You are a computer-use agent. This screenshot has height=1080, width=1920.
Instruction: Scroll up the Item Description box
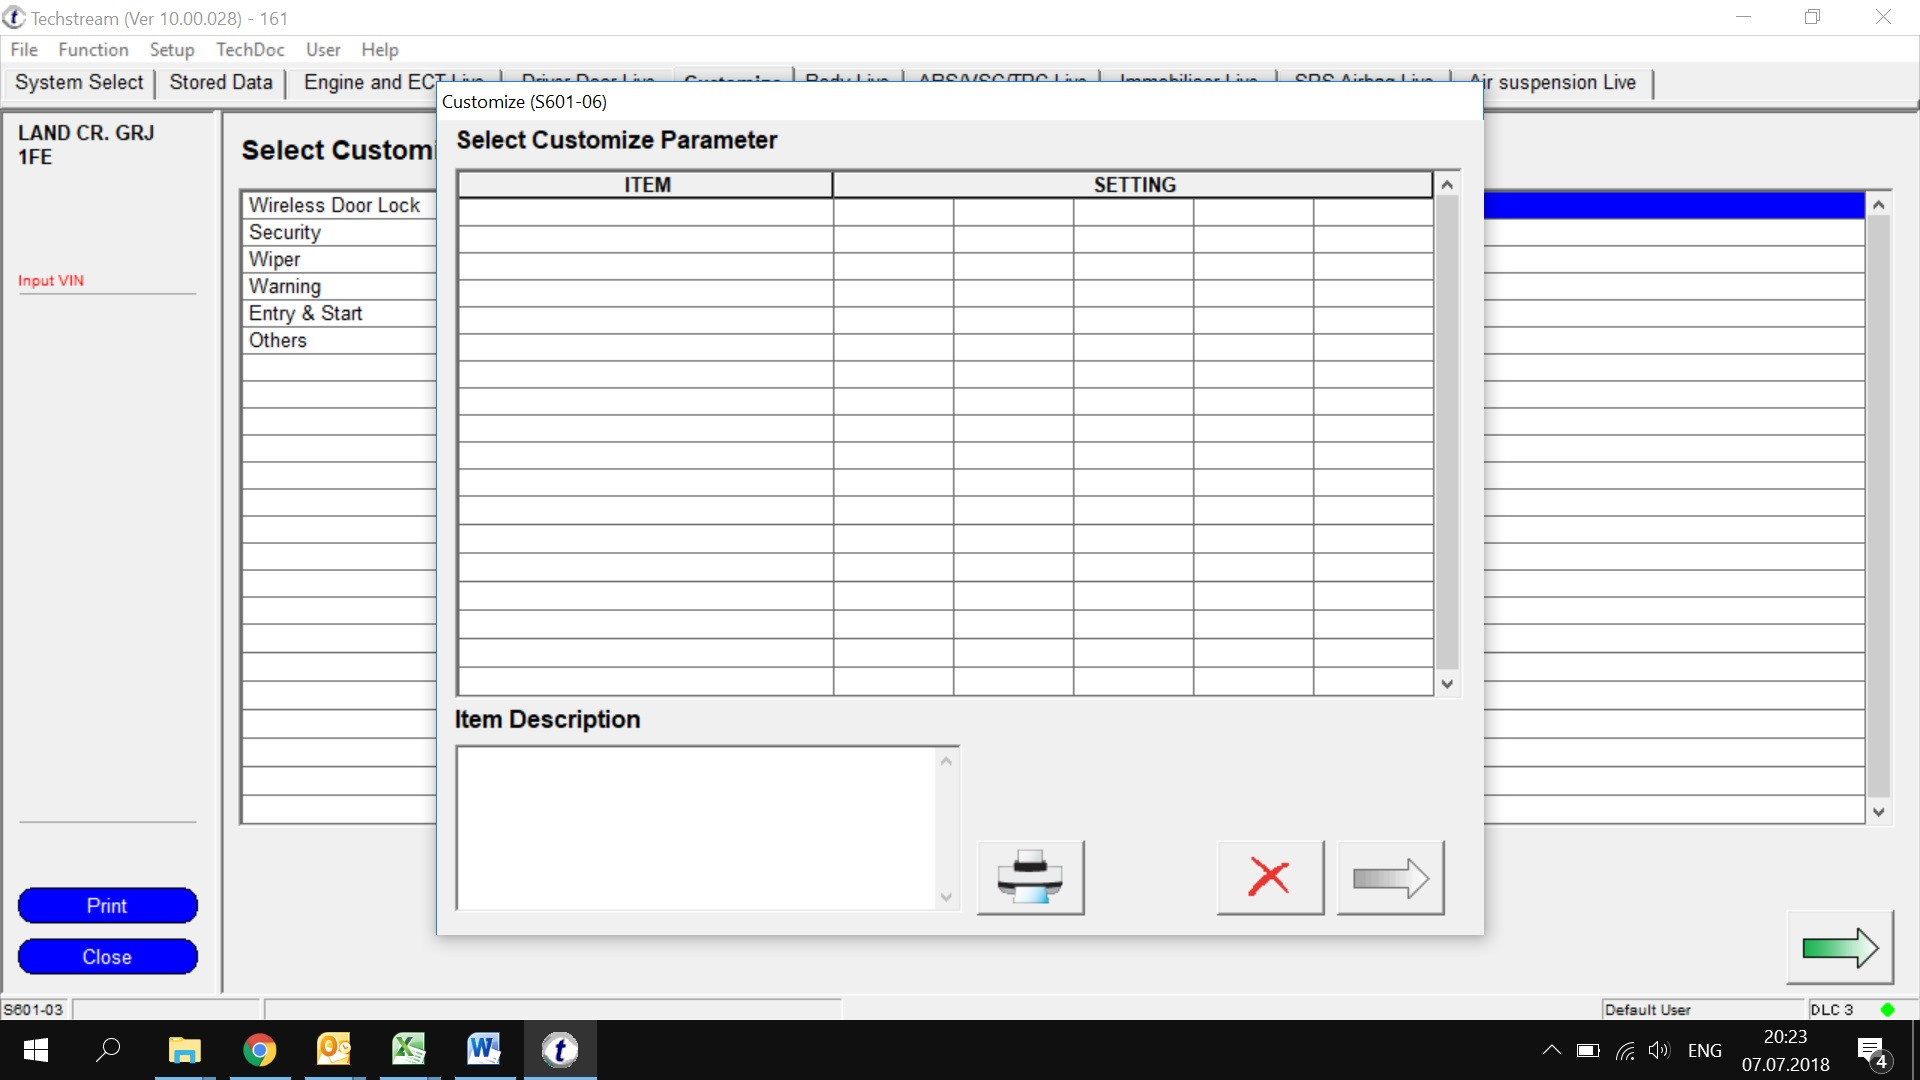click(x=947, y=760)
